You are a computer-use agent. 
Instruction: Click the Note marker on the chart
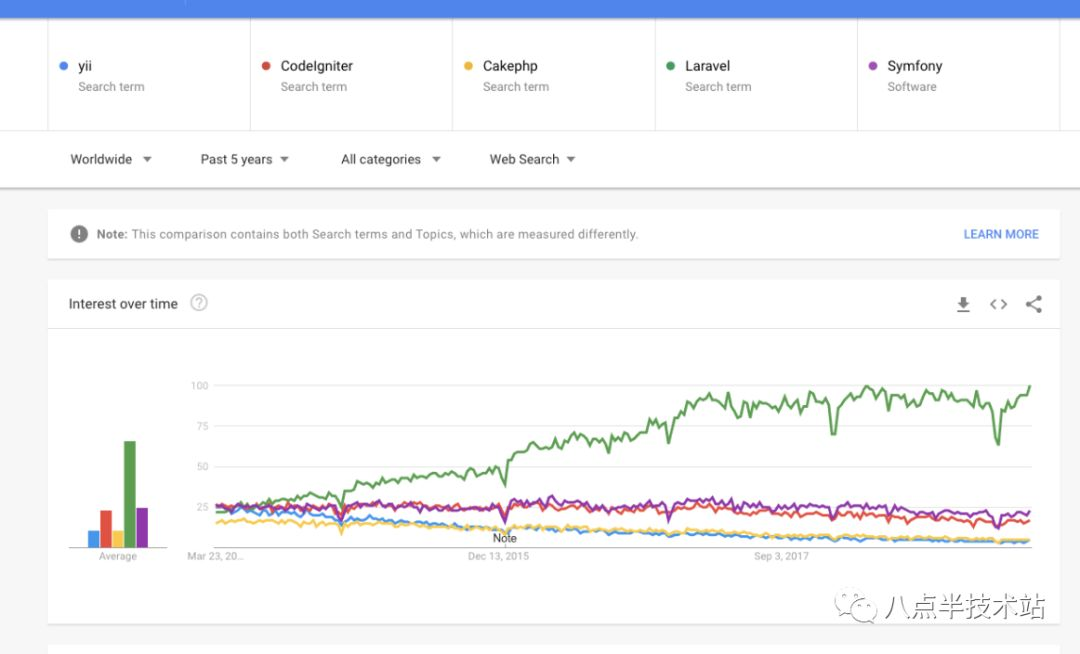(x=505, y=538)
